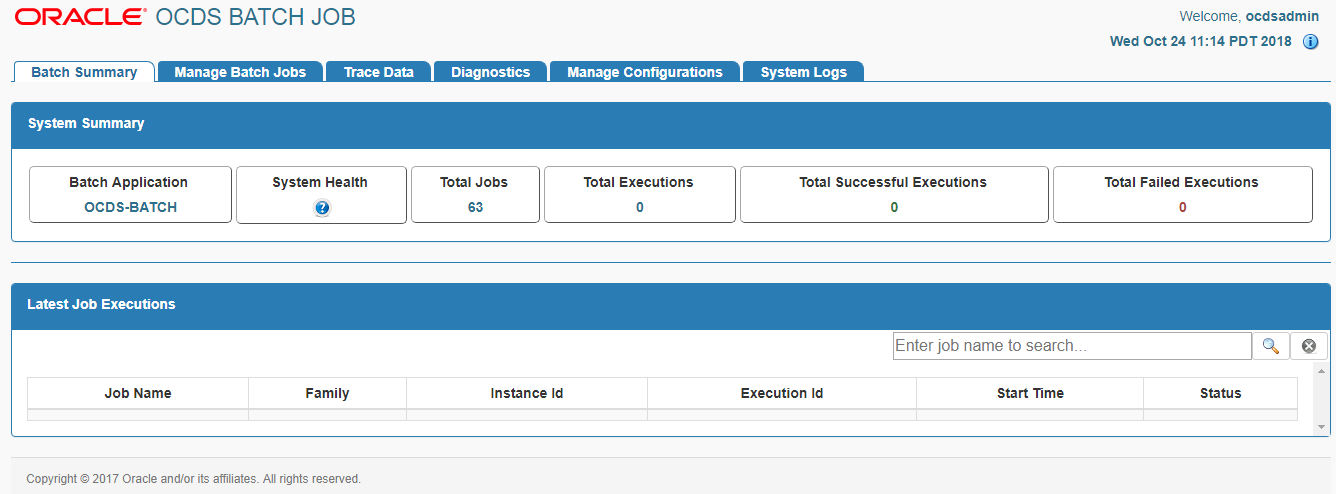Switch to the System Logs tab
Viewport: 1336px width, 494px height.
[x=804, y=72]
